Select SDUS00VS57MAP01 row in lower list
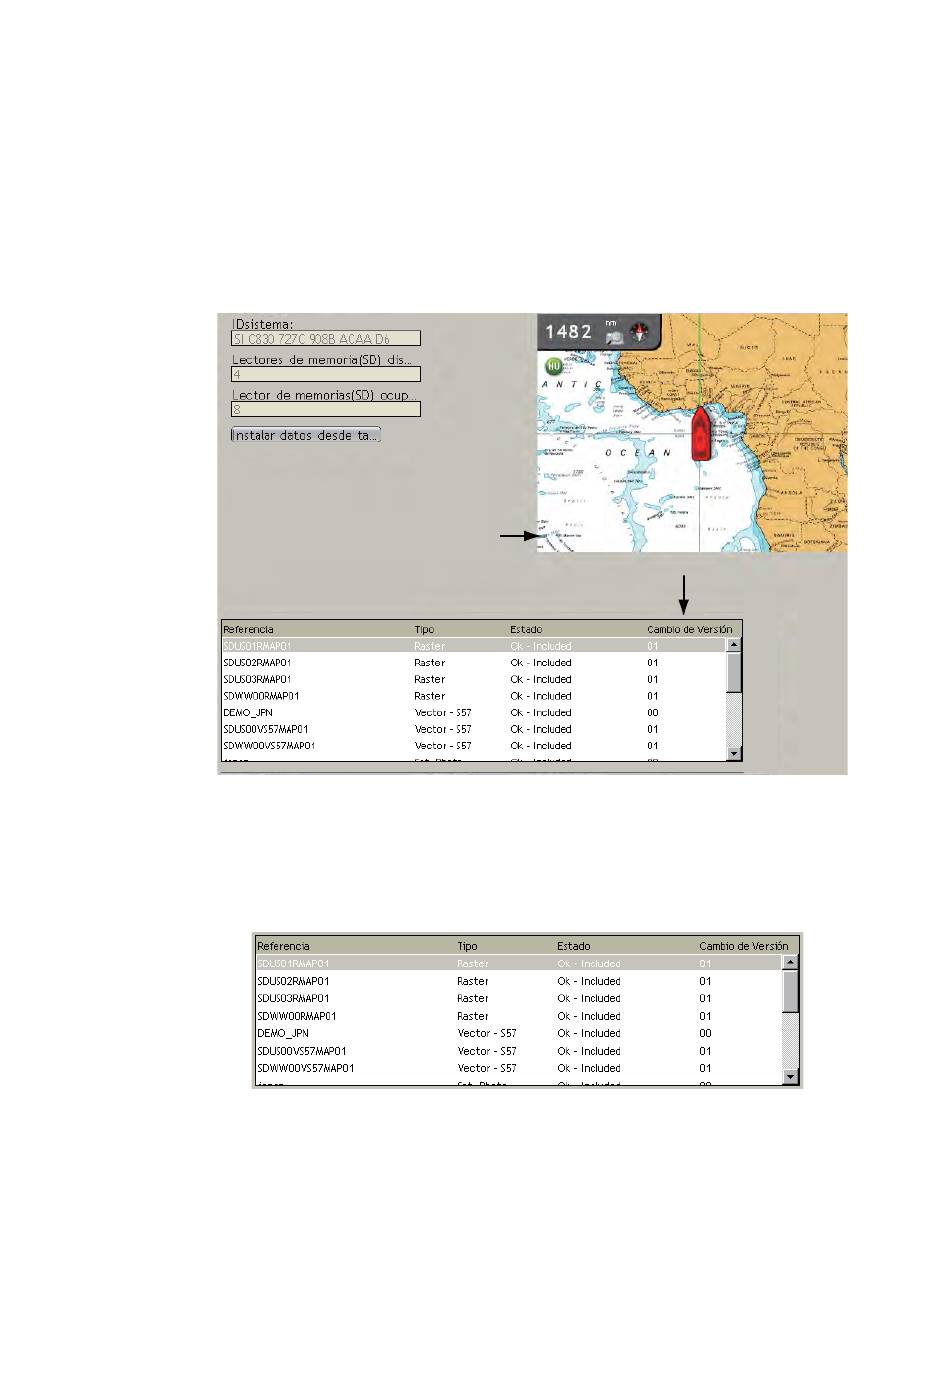 point(518,1051)
